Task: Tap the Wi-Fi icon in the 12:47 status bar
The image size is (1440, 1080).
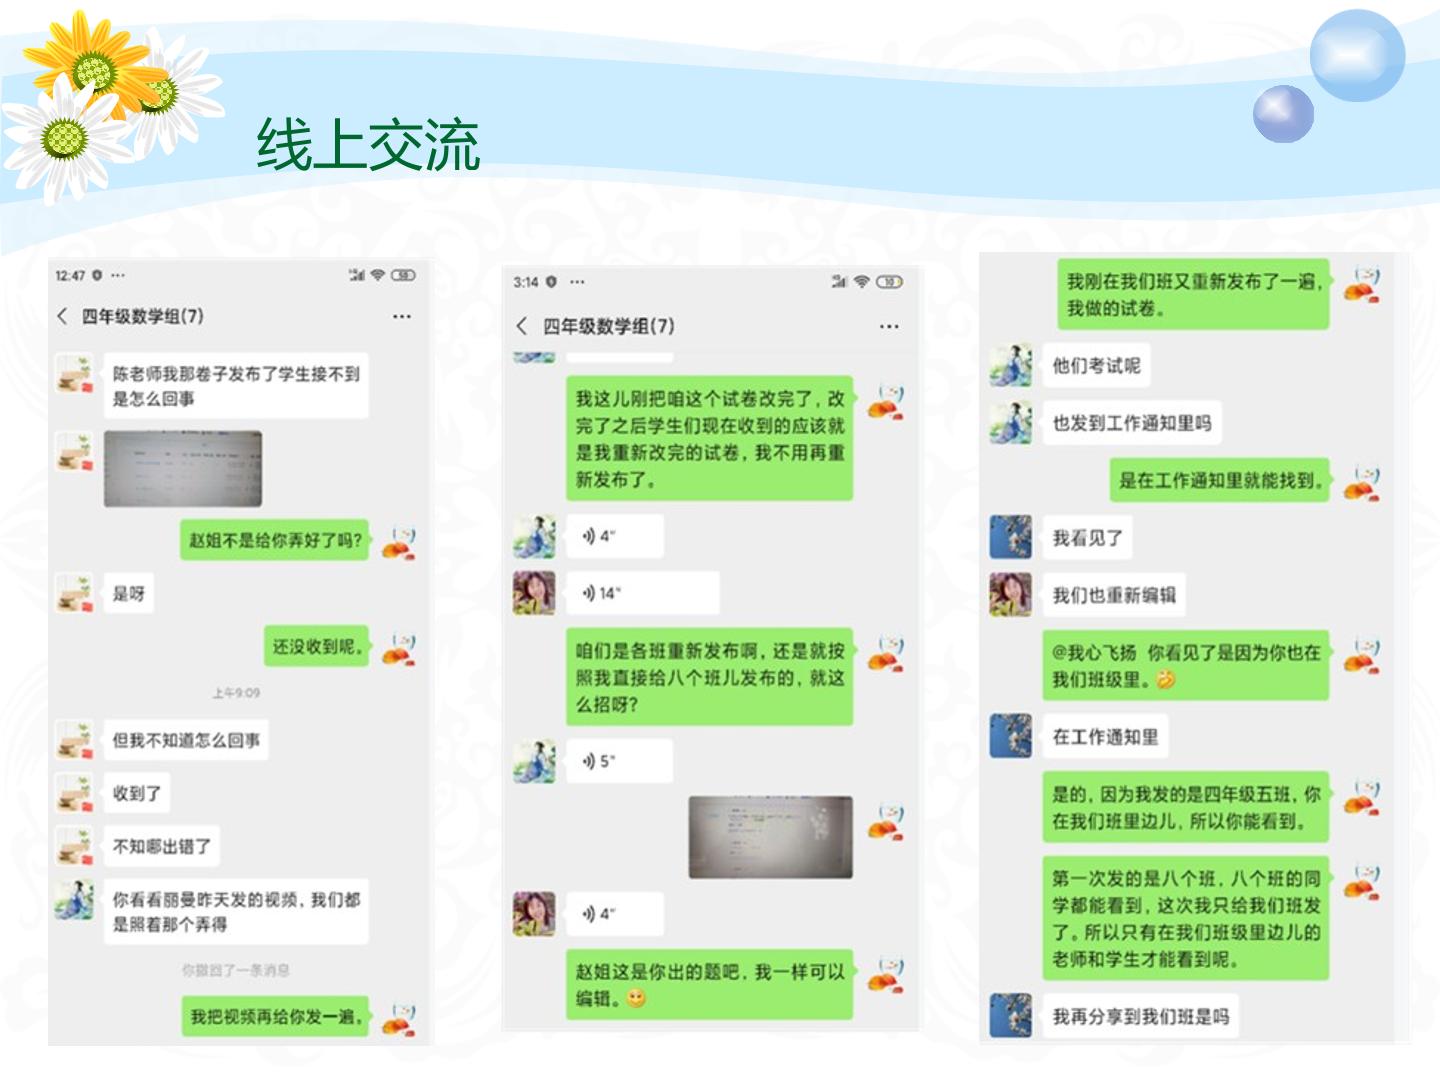Action: [377, 275]
